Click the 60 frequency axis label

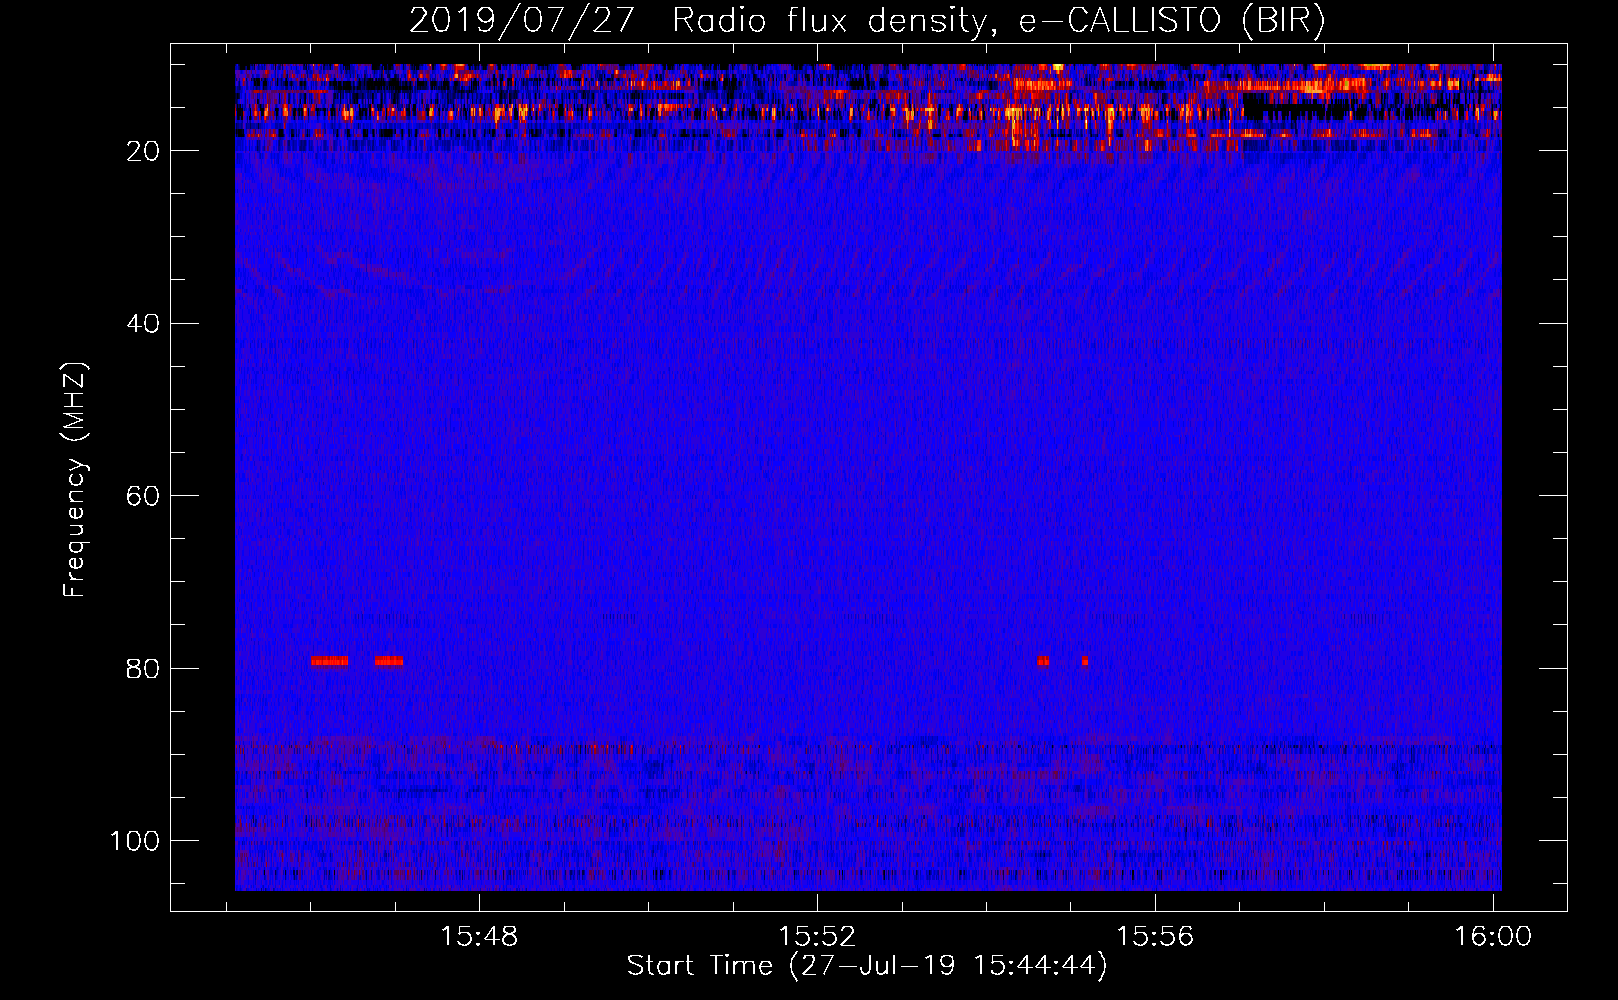pyautogui.click(x=143, y=496)
